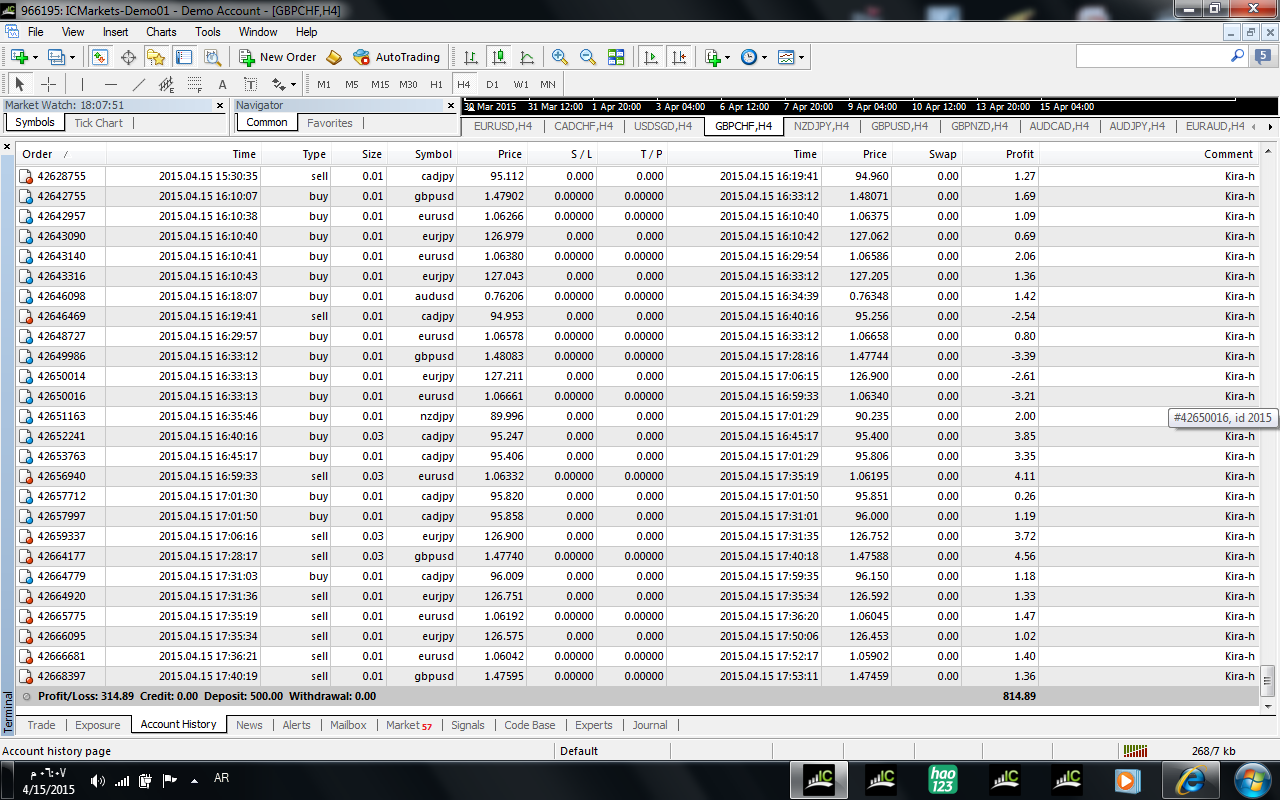Open the Journal tab in Terminal
Viewport: 1280px width, 800px height.
pos(650,725)
